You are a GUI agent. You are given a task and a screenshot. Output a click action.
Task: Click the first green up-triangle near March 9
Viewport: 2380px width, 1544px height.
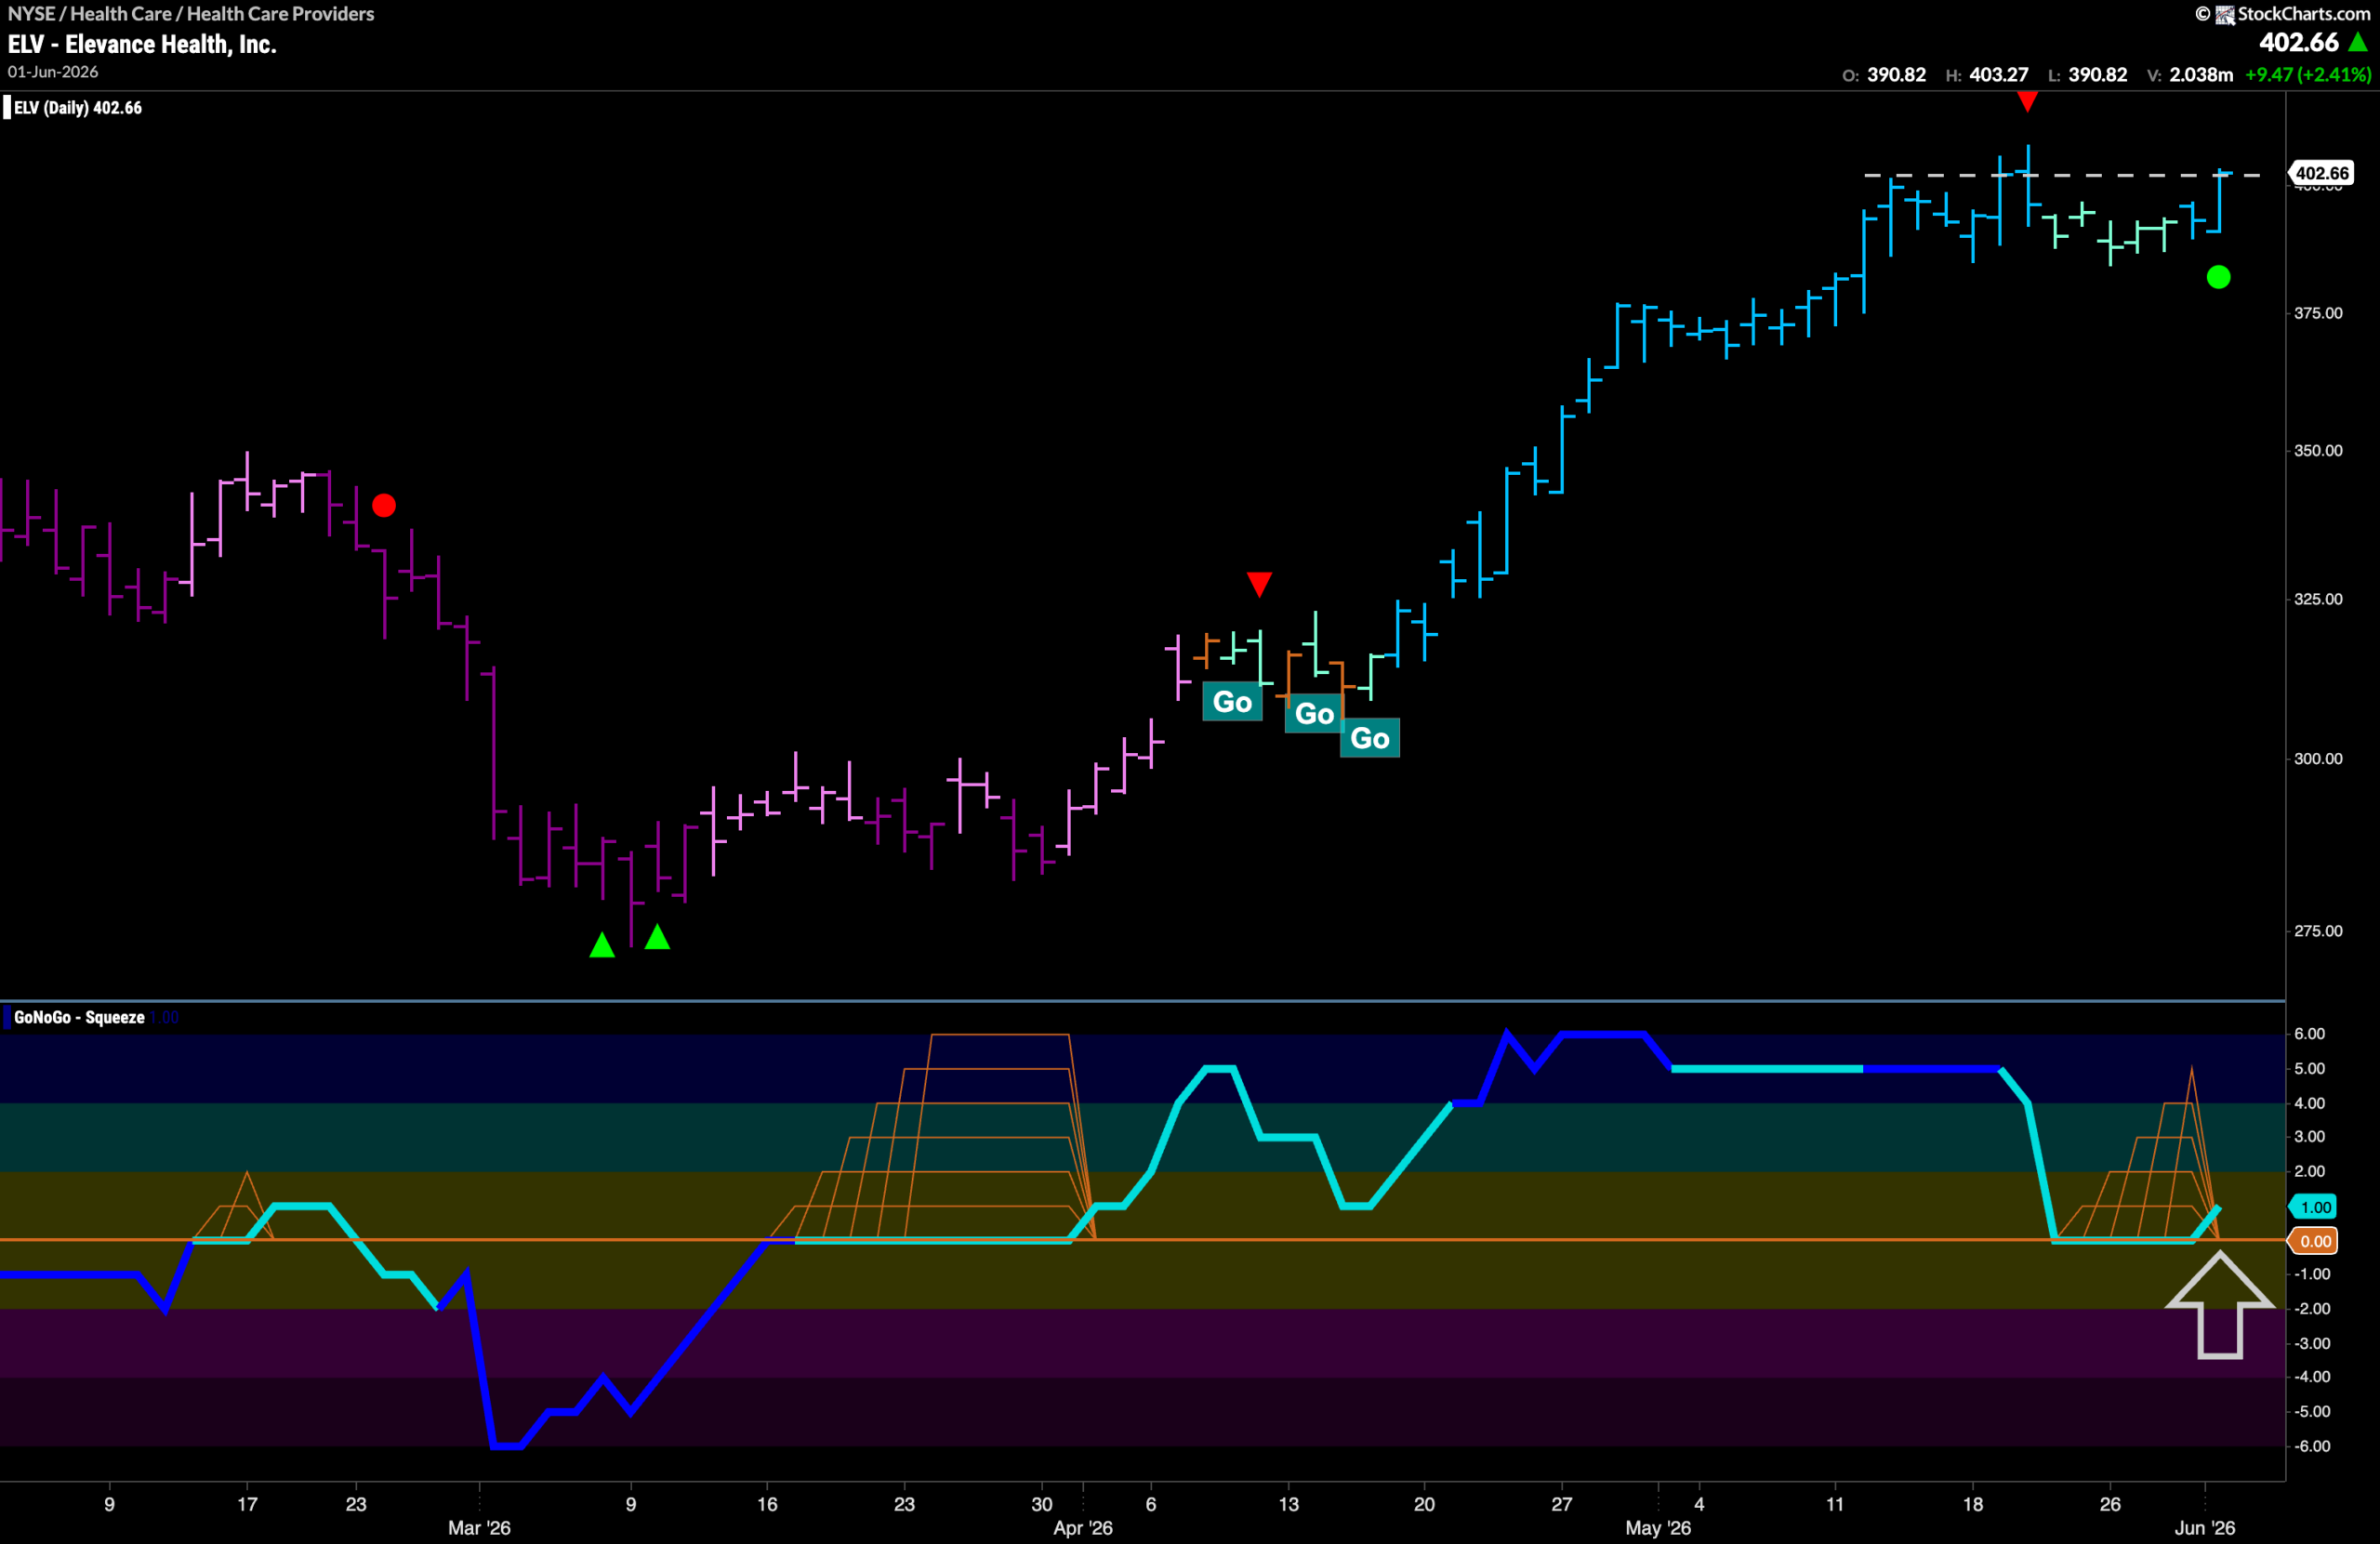coord(602,944)
